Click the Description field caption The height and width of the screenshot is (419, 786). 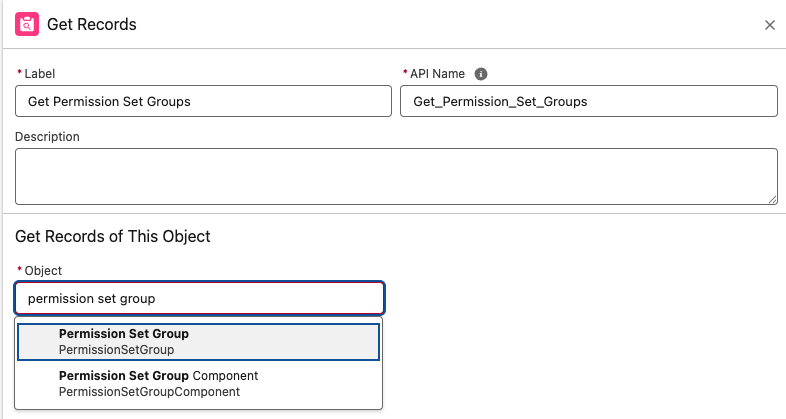47,136
